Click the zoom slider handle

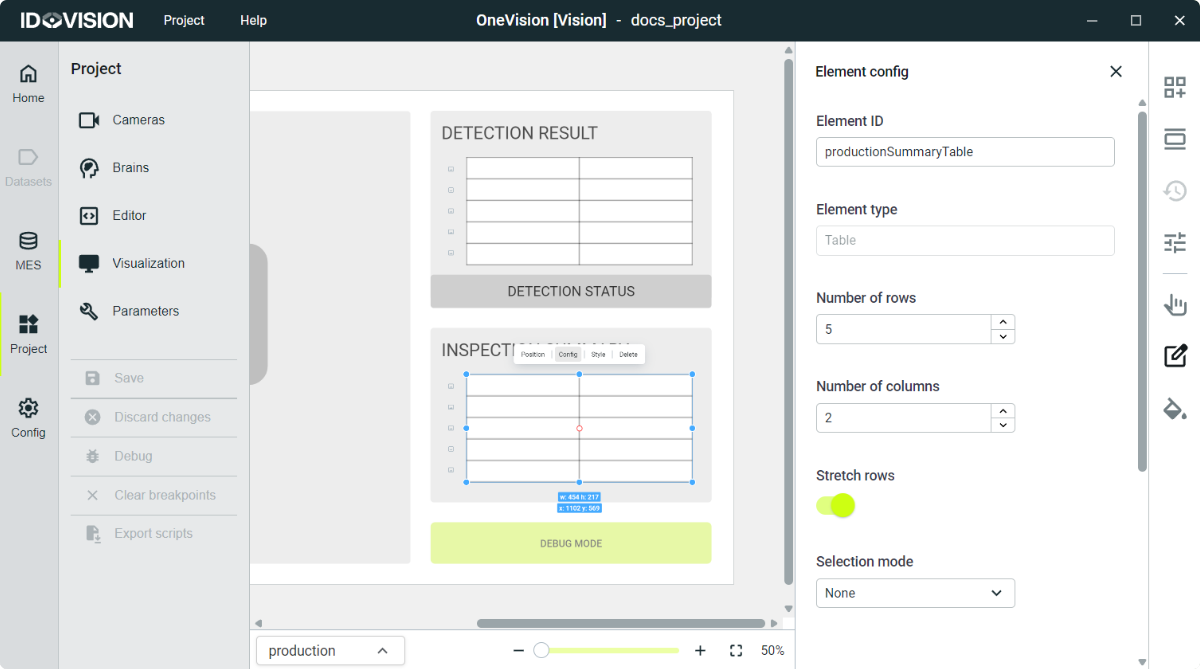coord(541,651)
